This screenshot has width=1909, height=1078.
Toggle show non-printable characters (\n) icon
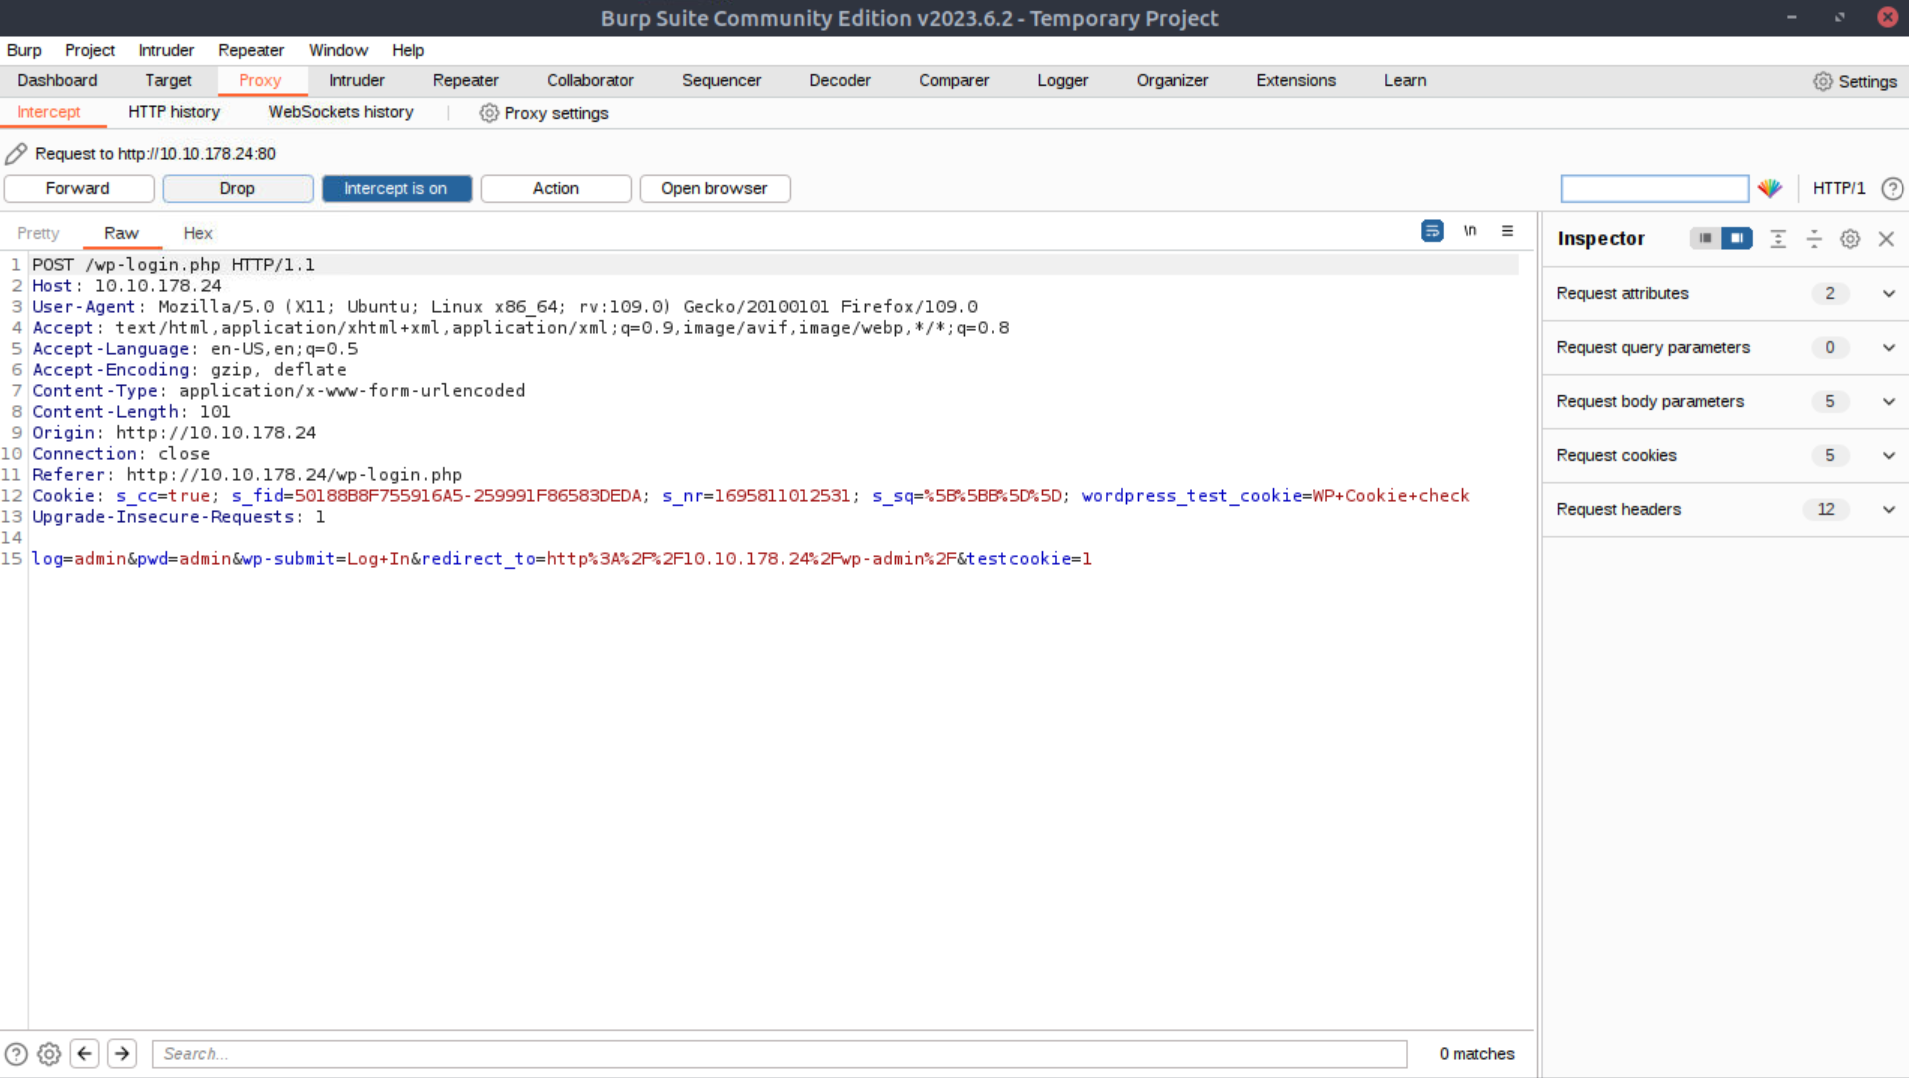[1470, 231]
